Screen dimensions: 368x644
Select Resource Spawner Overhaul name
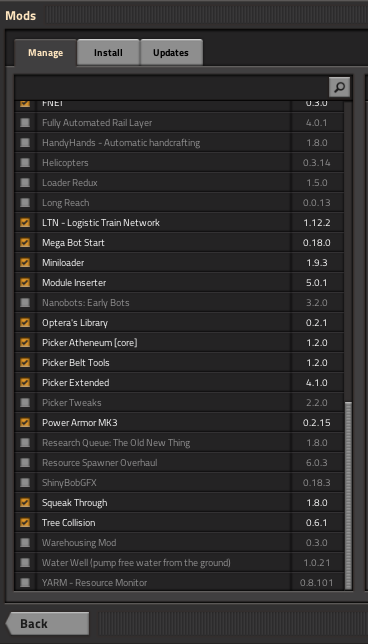pyautogui.click(x=99, y=462)
